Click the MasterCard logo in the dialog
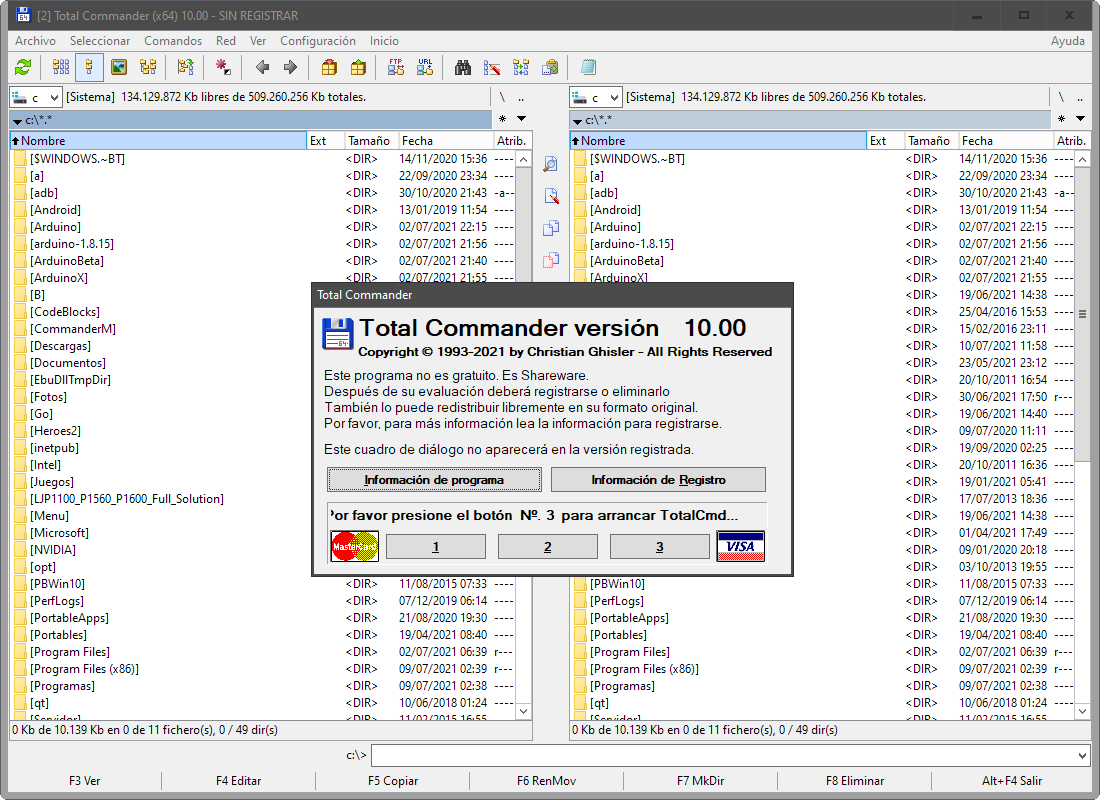Screen dimensions: 1100x800 coord(354,546)
